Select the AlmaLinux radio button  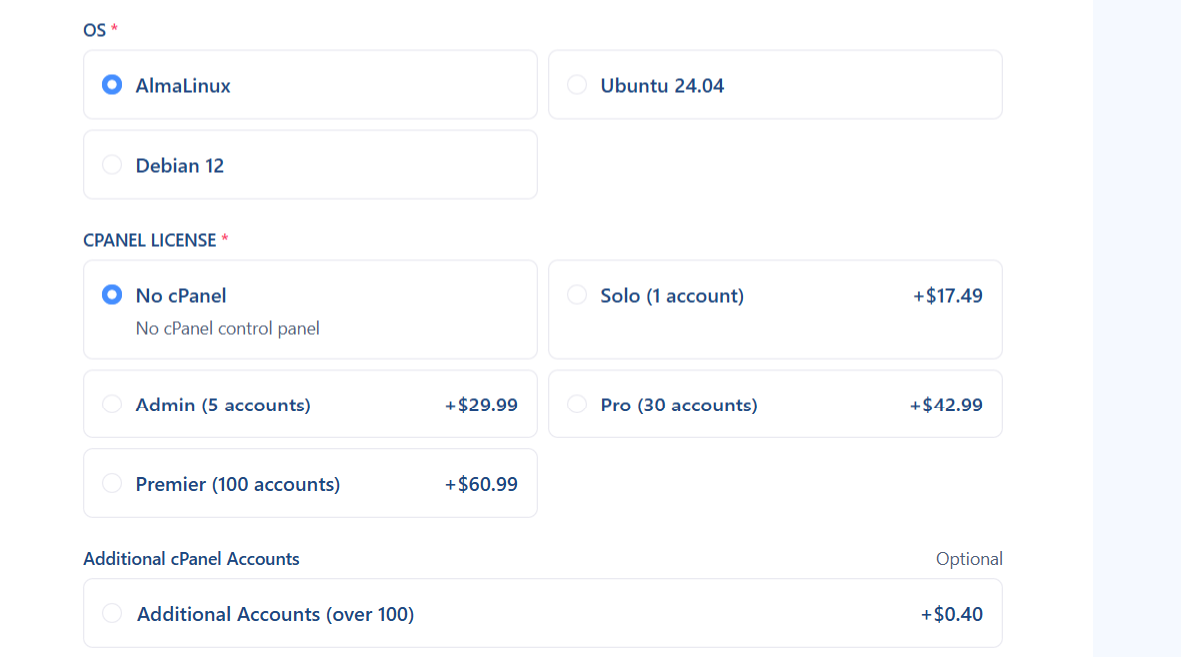111,84
